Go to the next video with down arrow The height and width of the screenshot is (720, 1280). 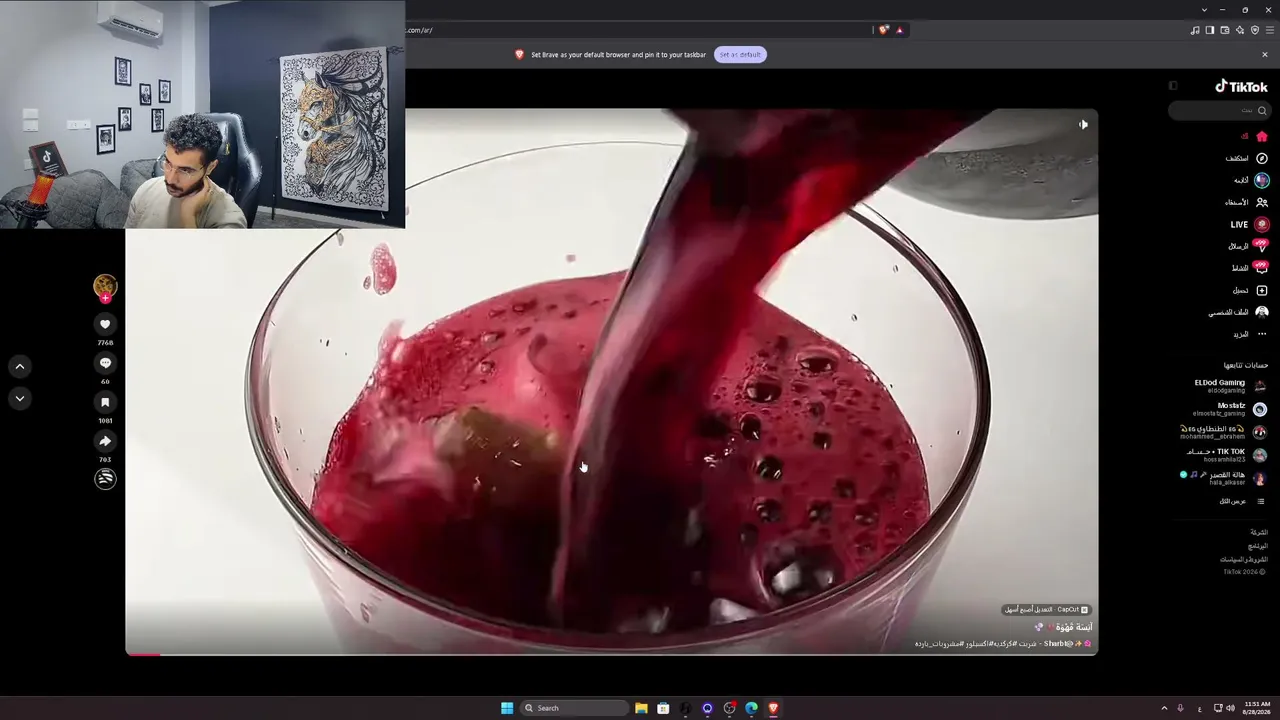19,399
